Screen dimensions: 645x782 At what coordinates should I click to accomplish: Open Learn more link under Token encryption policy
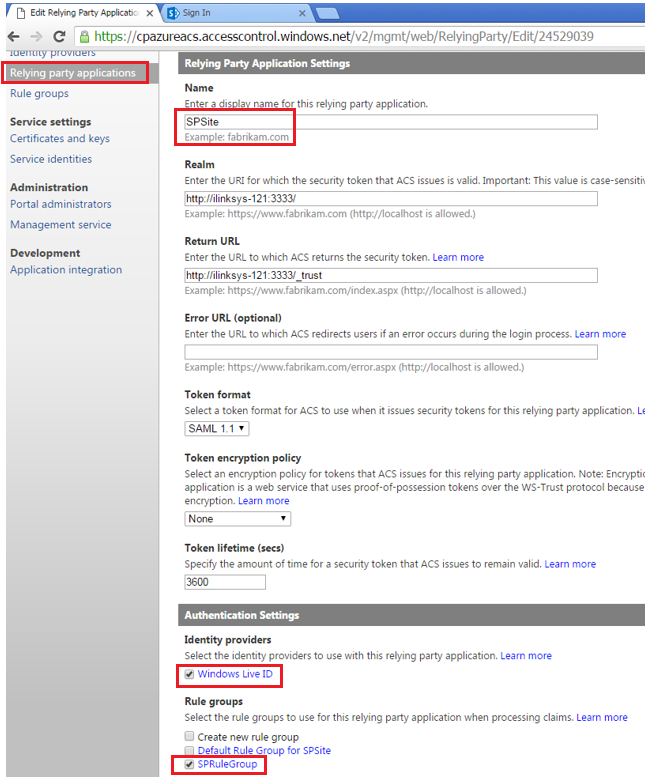[x=263, y=501]
